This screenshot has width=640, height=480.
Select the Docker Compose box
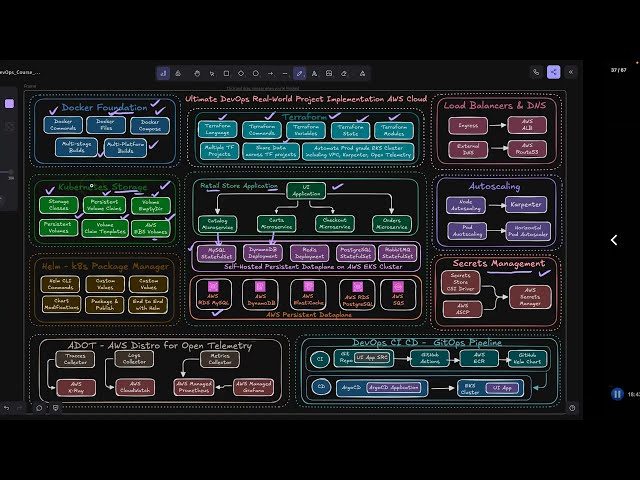point(150,125)
